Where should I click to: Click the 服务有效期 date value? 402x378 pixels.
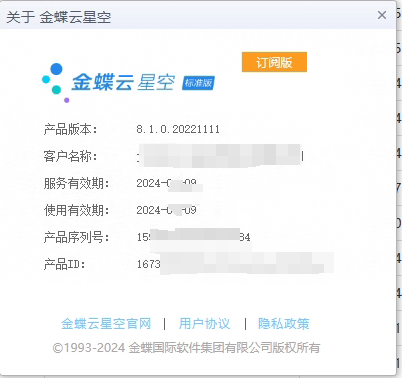coord(166,183)
